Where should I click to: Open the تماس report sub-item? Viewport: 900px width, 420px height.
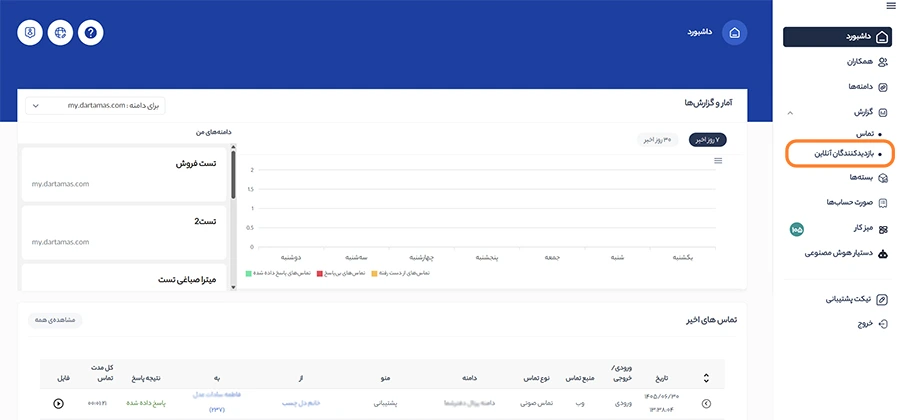865,134
